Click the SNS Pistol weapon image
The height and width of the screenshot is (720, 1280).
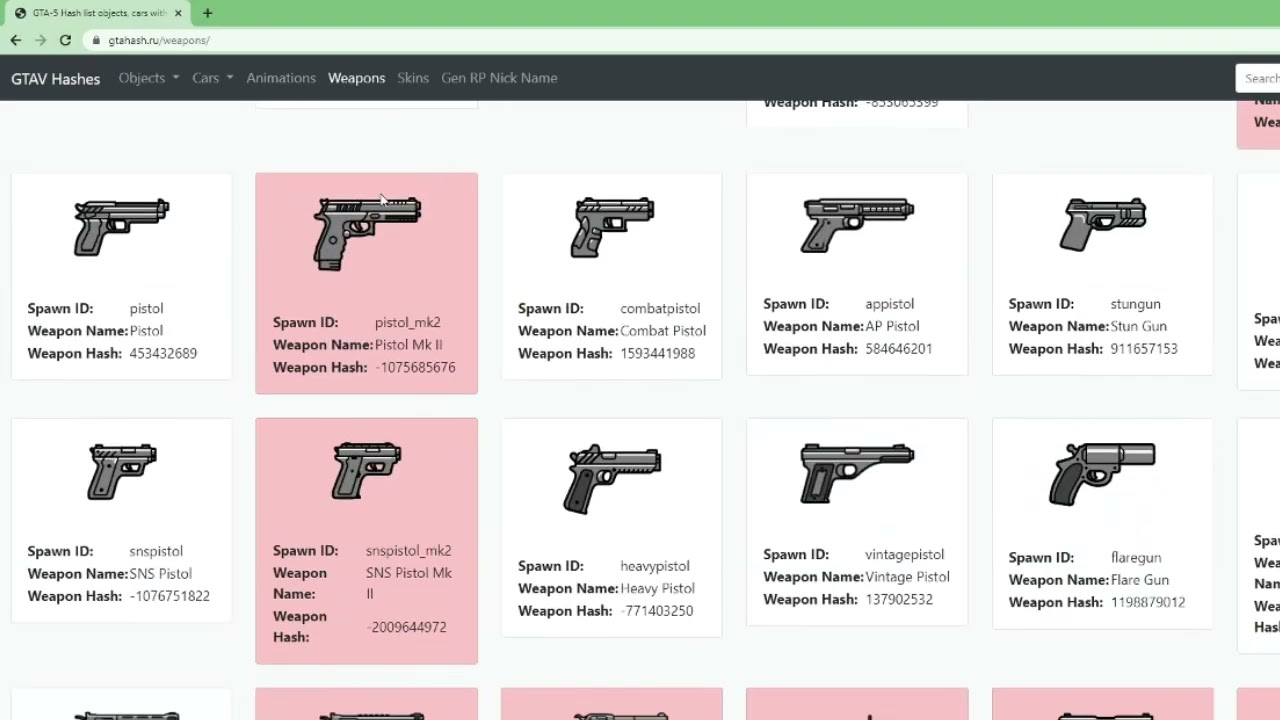click(121, 472)
